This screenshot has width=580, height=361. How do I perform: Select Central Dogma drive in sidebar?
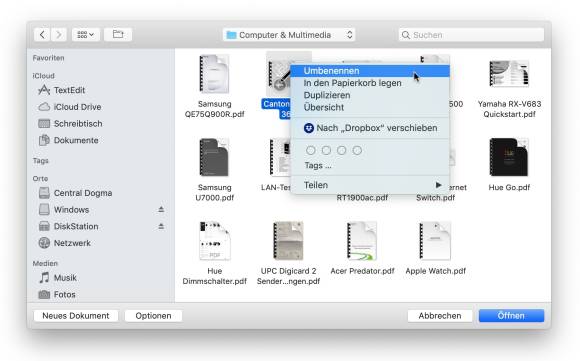click(75, 193)
